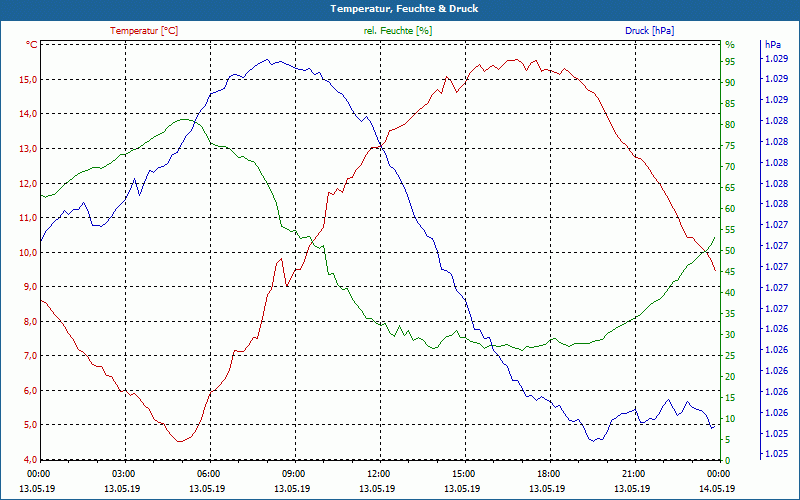Click the 06:00 time axis label
The height and width of the screenshot is (500, 800).
coord(208,474)
